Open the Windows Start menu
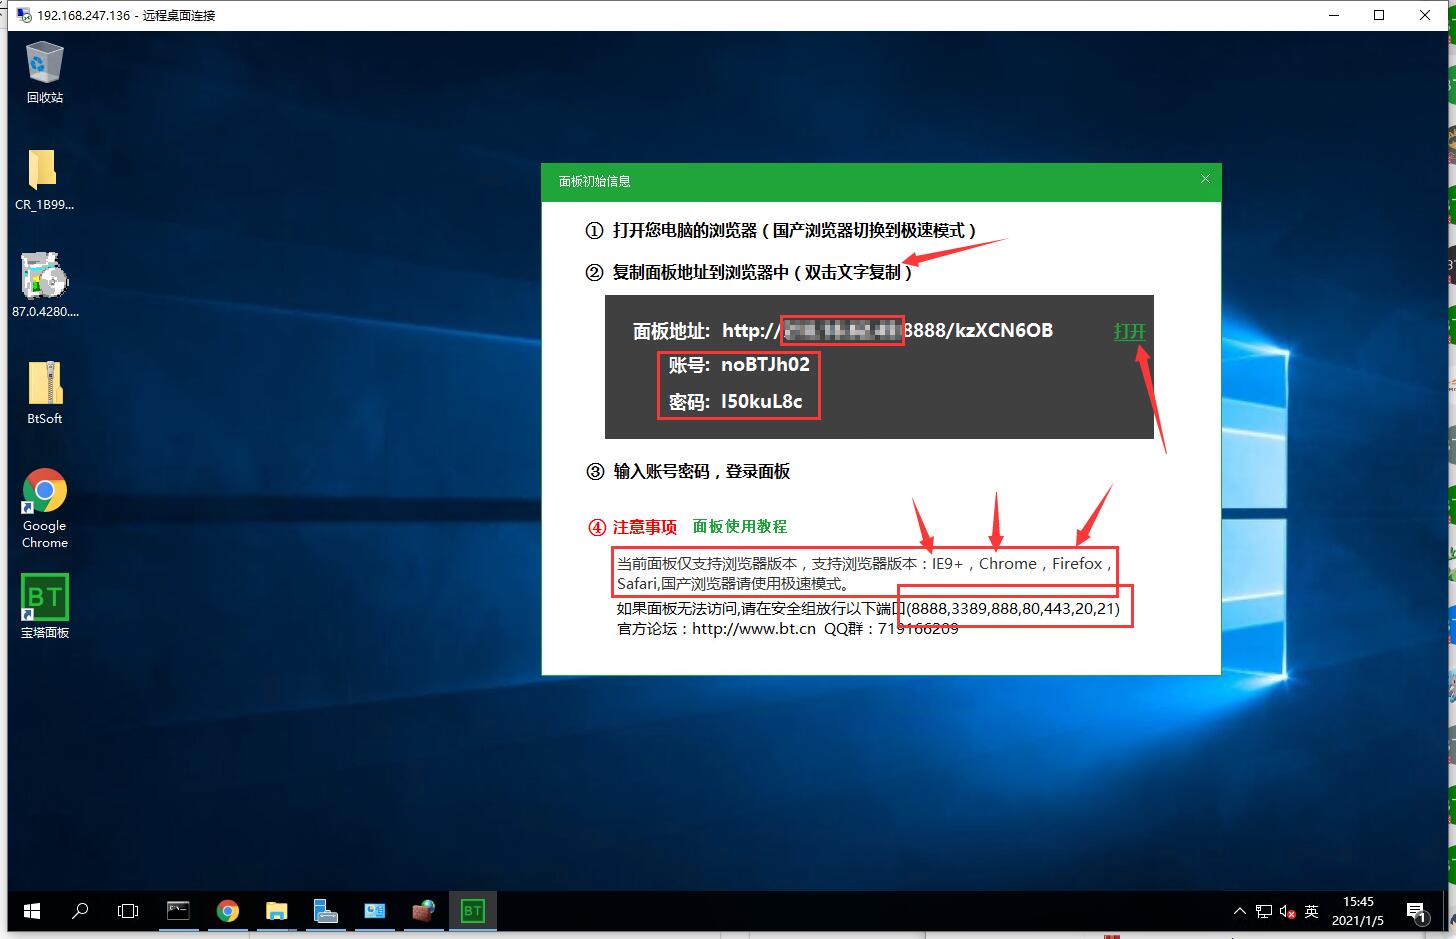1456x939 pixels. pyautogui.click(x=32, y=911)
